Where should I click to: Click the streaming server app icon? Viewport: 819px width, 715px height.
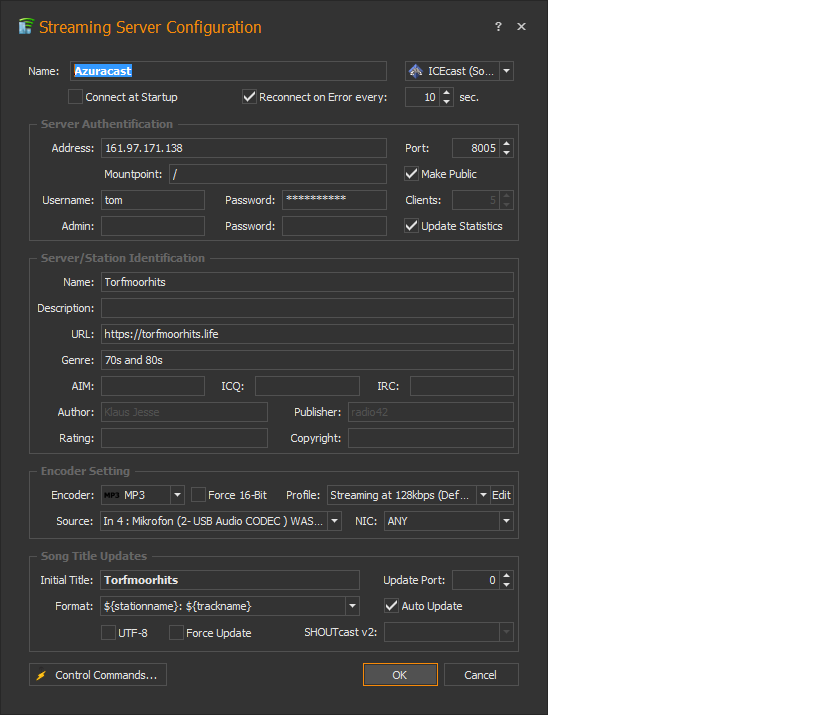click(x=26, y=26)
